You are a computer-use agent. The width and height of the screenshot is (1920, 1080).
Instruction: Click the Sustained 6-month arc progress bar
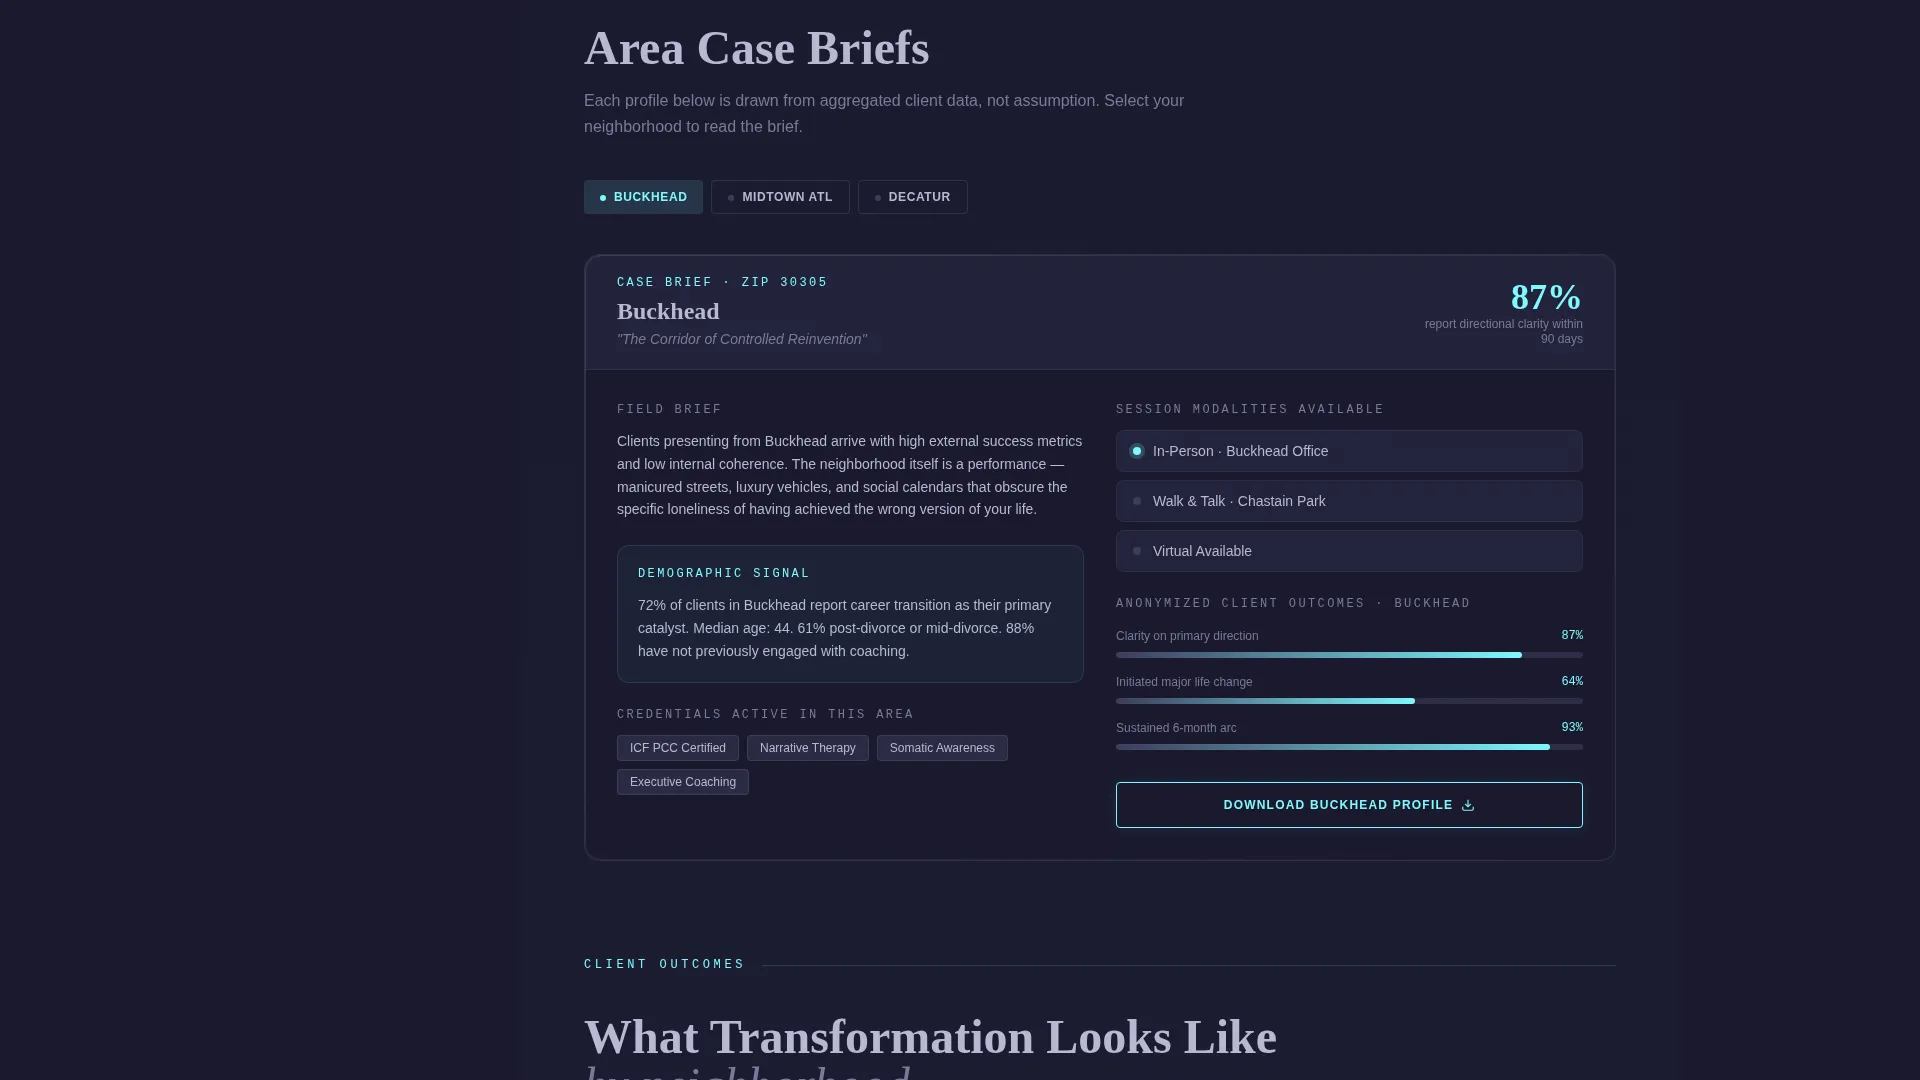point(1349,747)
